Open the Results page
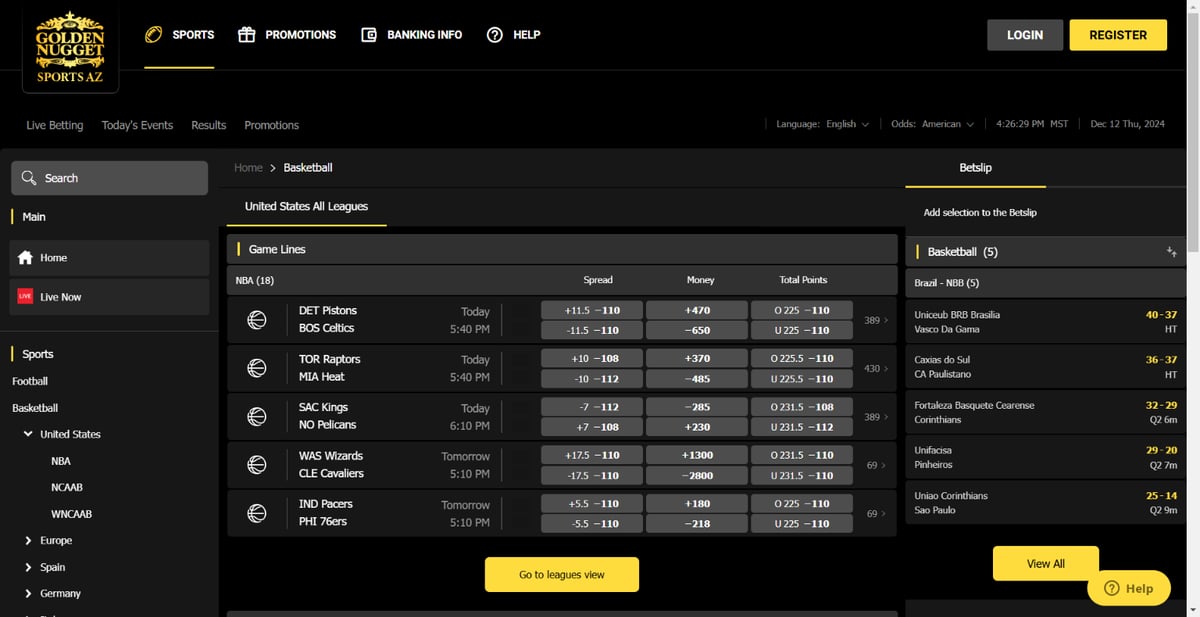Viewport: 1200px width, 617px height. pyautogui.click(x=209, y=125)
